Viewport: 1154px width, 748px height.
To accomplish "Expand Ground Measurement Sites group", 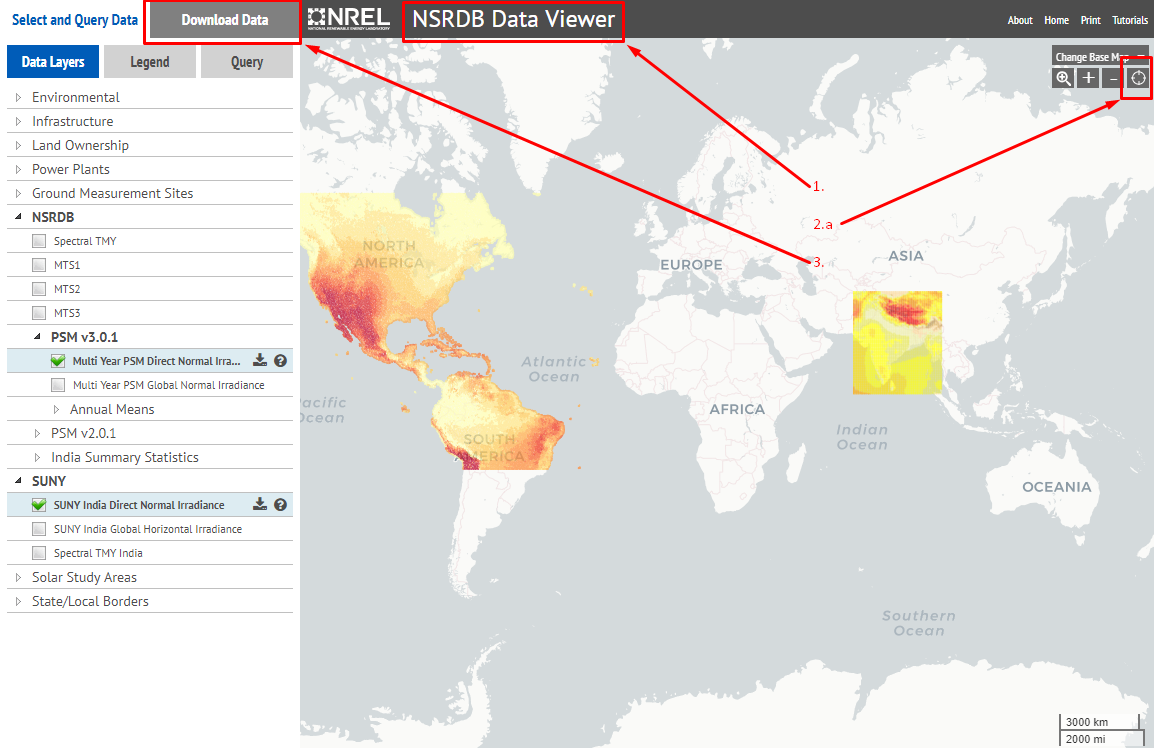I will [18, 193].
